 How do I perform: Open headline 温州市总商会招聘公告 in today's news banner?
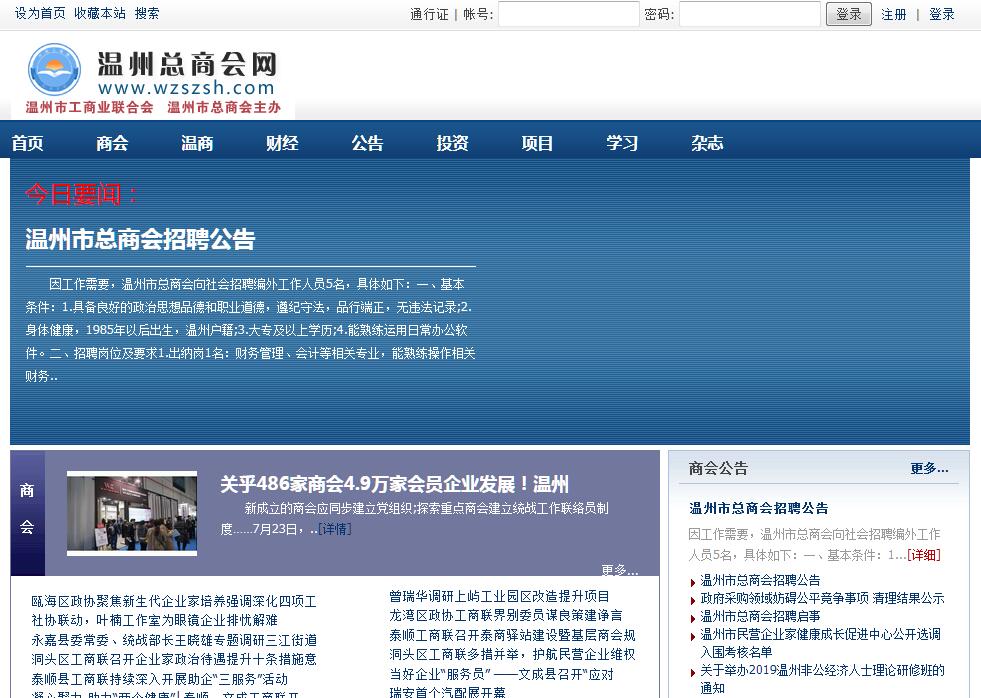click(x=140, y=239)
